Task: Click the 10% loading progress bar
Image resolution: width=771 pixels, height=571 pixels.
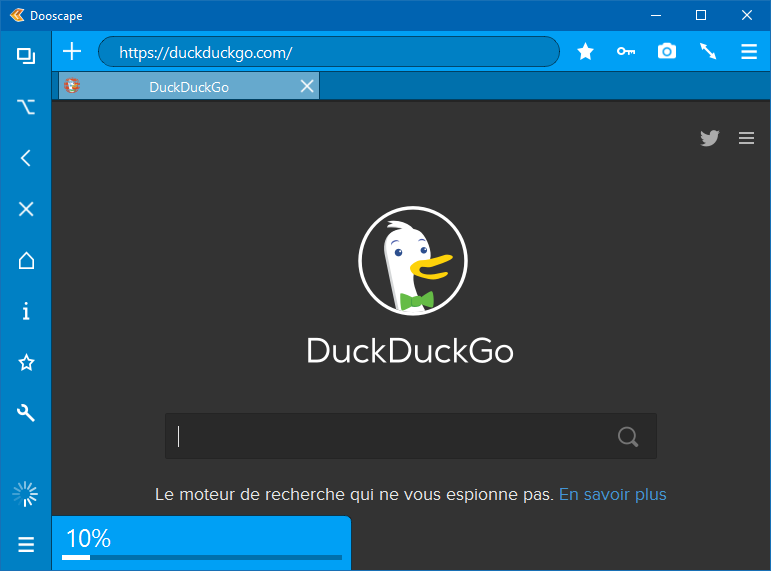Action: (x=201, y=556)
